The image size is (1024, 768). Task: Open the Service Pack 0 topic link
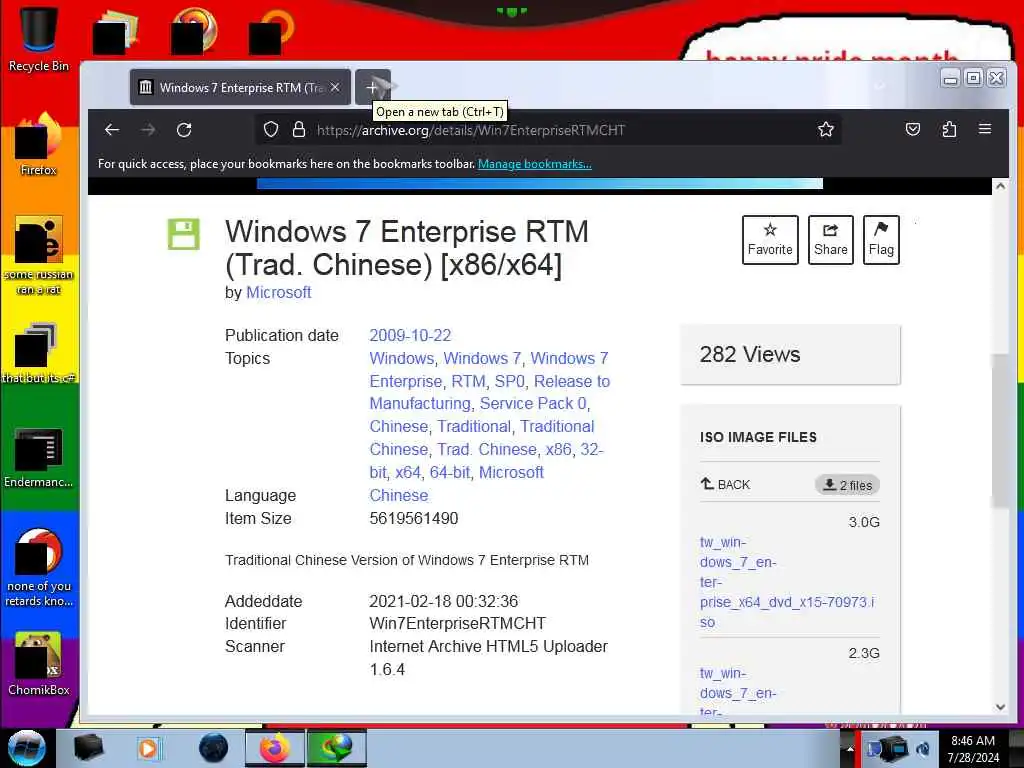(x=533, y=404)
